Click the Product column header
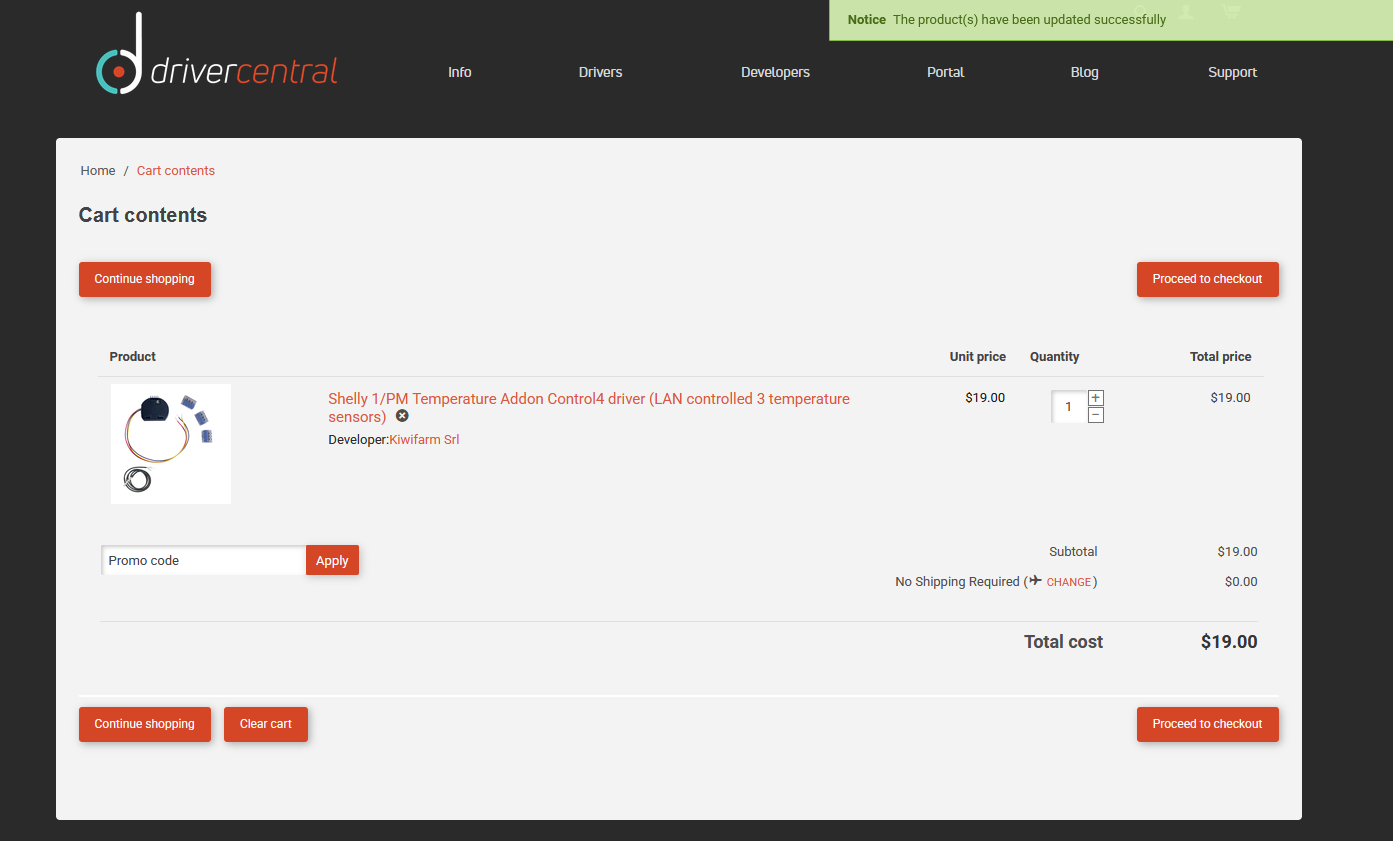1393x841 pixels. tap(133, 357)
